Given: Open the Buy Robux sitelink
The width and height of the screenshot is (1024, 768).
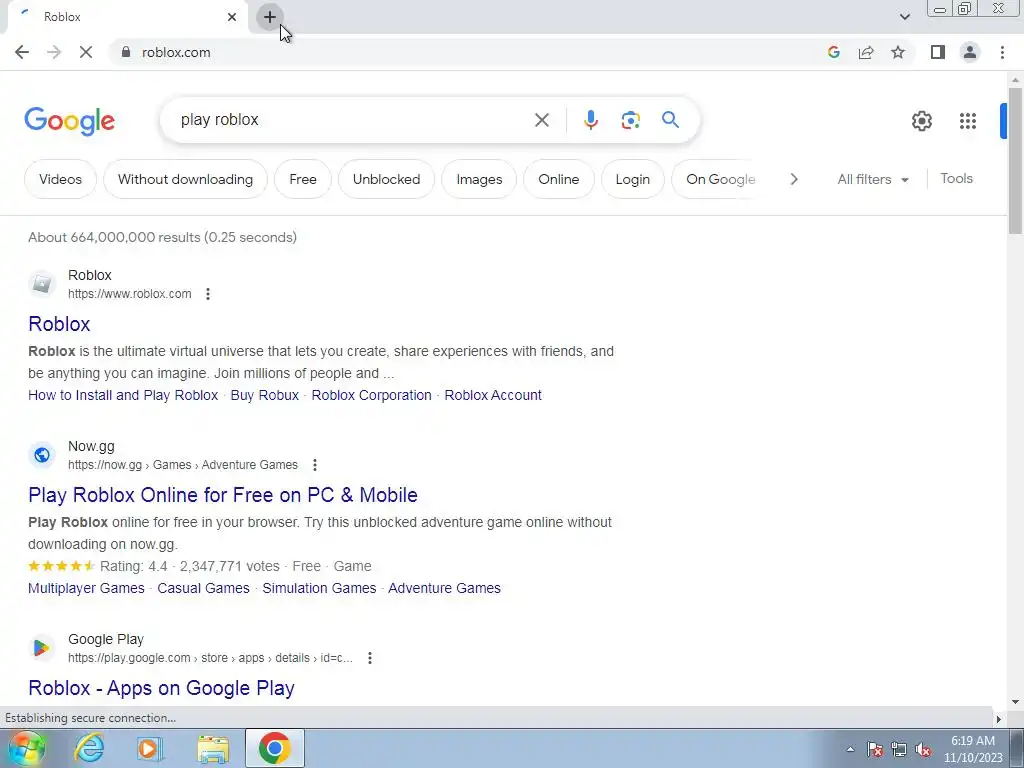Looking at the screenshot, I should (264, 395).
